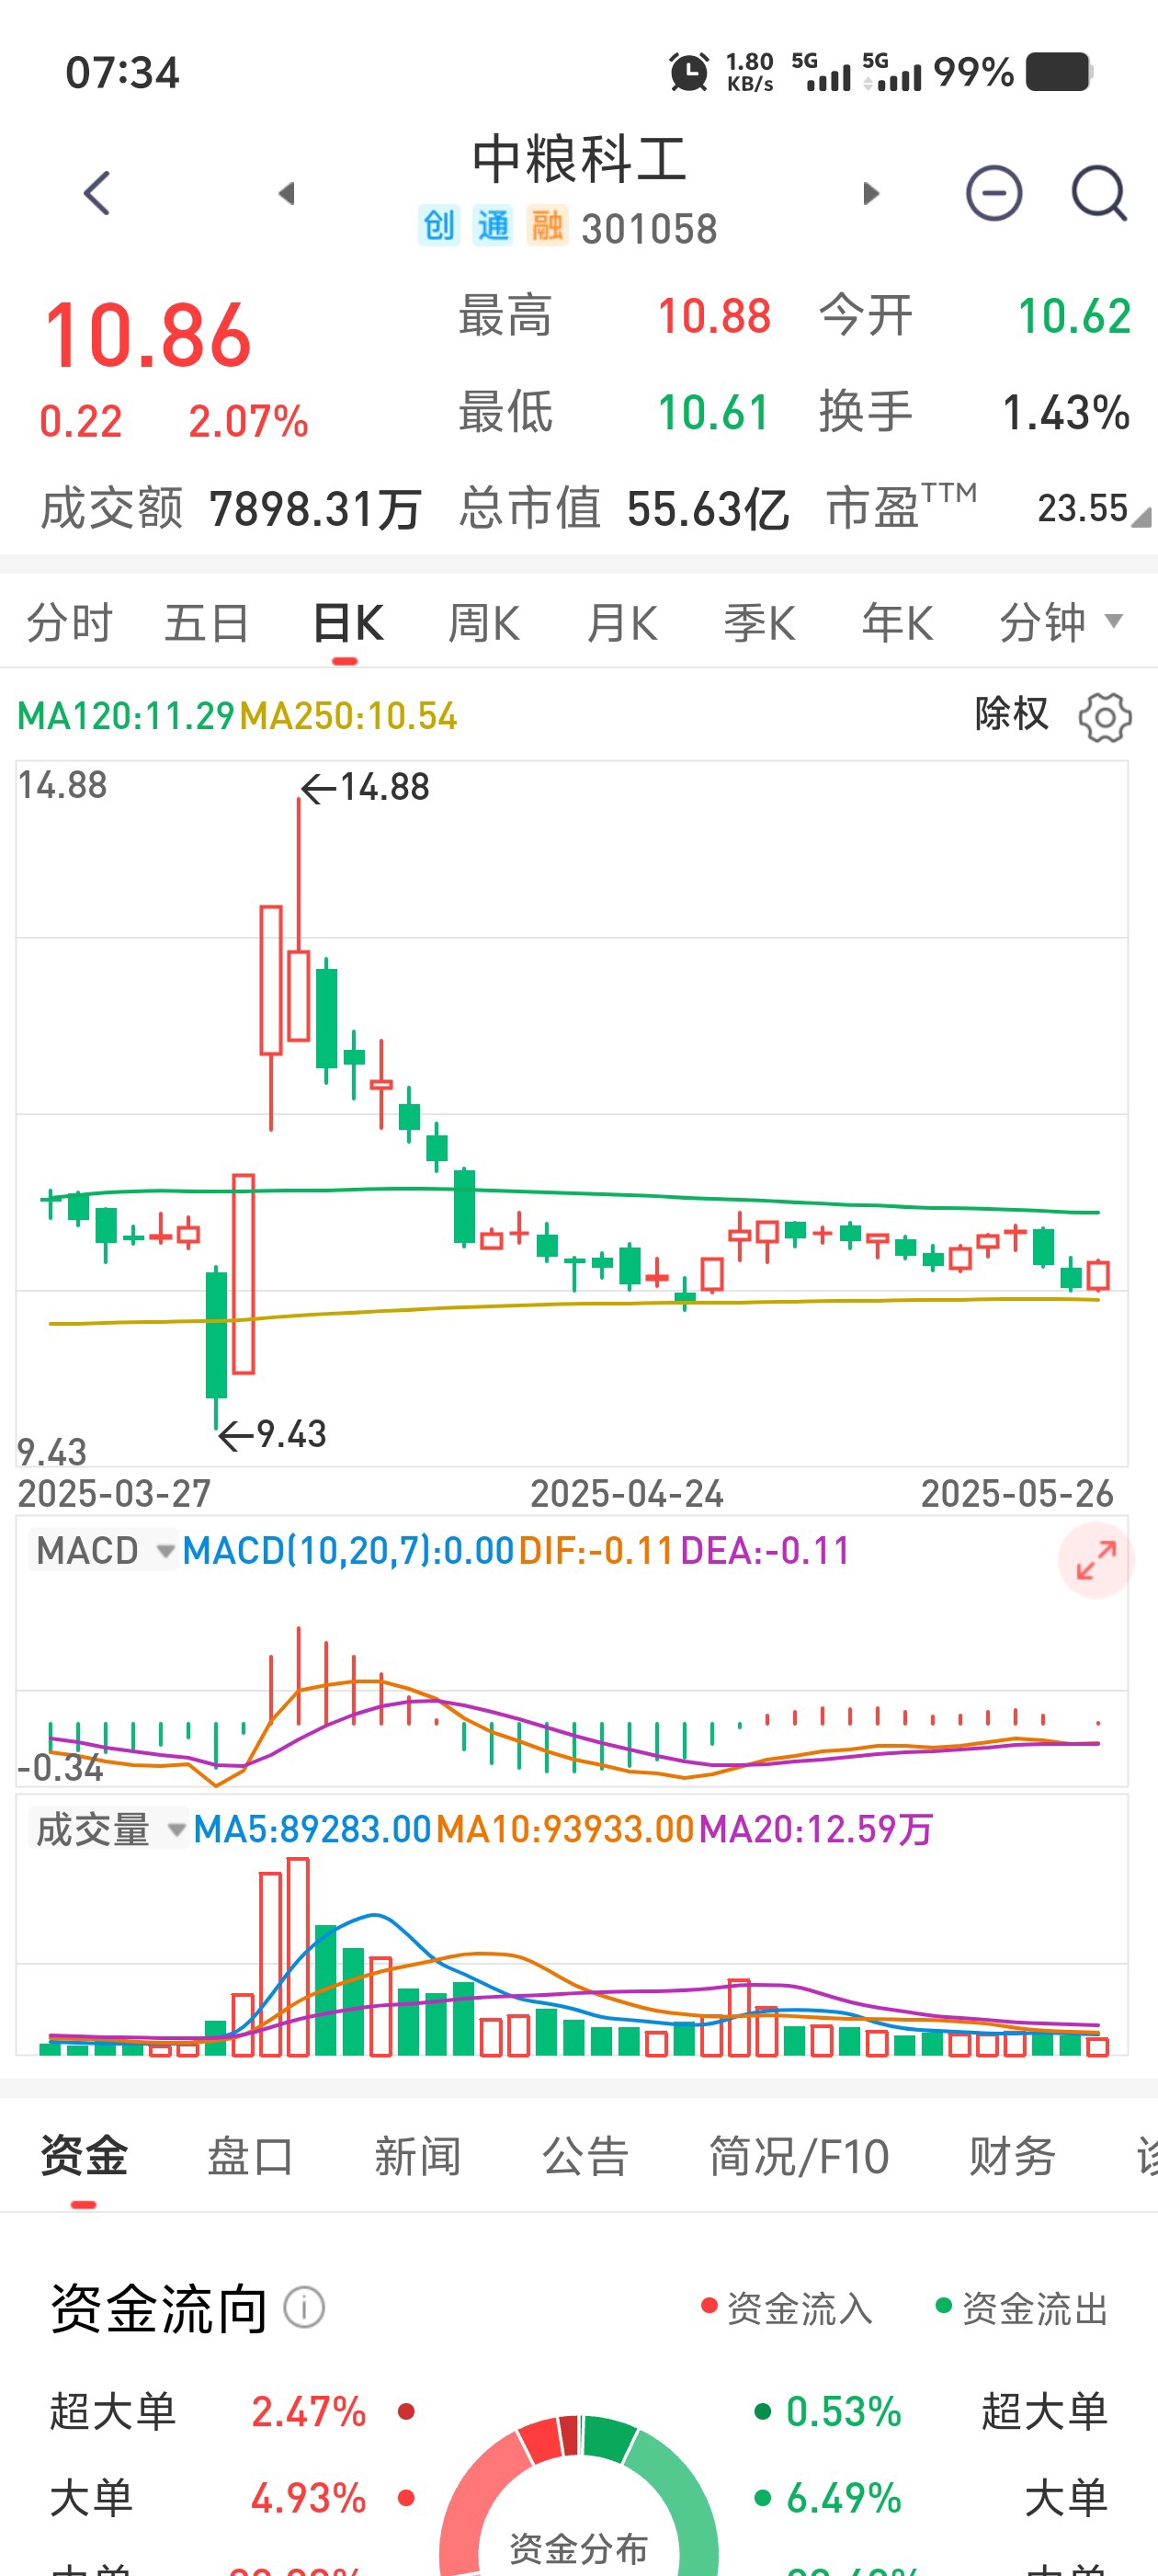Open the search magnifier icon

[1099, 193]
